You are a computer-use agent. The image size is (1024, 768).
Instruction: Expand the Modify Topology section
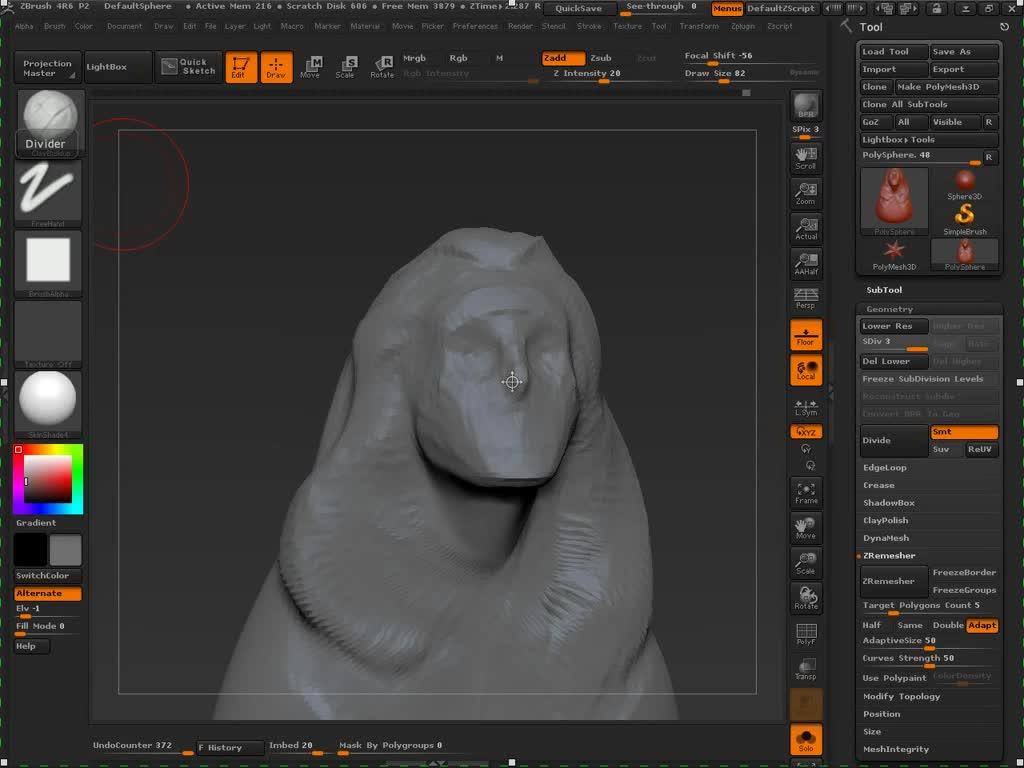tap(902, 697)
